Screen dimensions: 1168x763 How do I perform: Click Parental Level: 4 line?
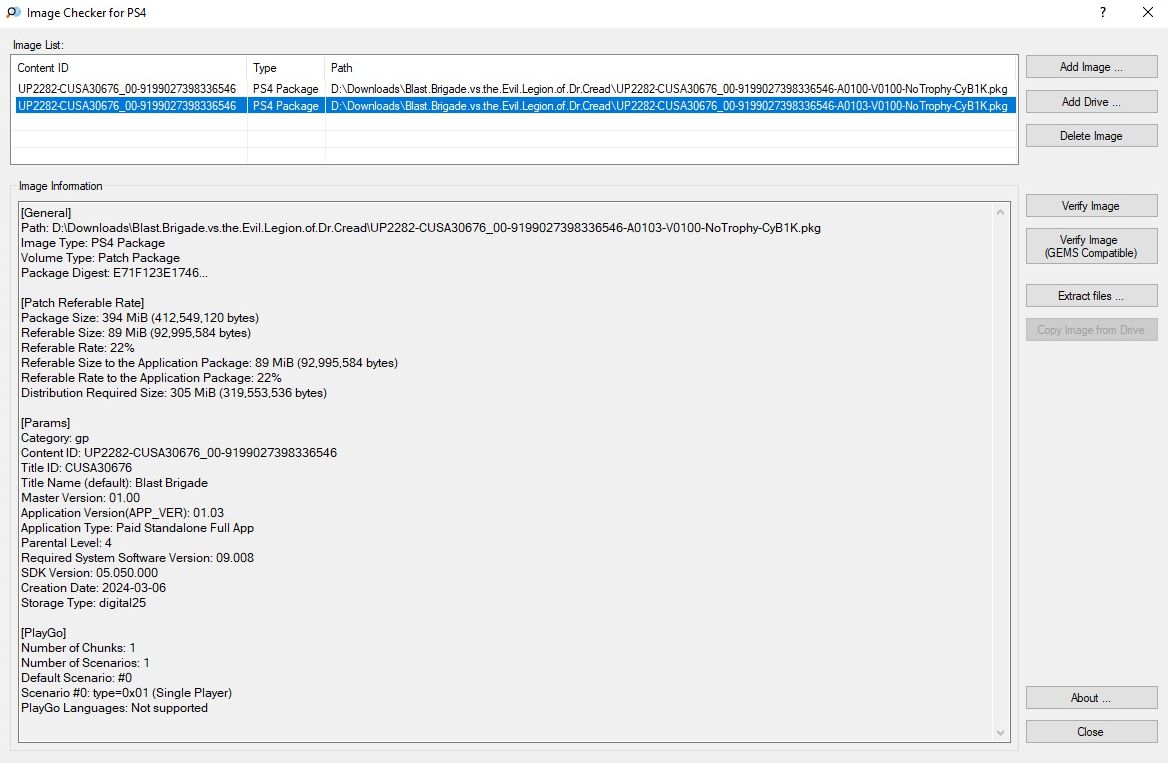coord(66,542)
